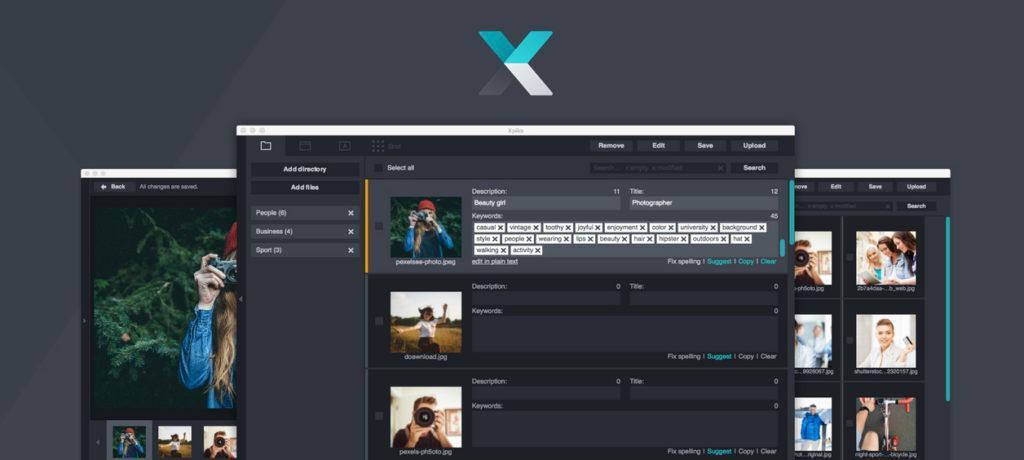Image resolution: width=1024 pixels, height=460 pixels.
Task: Delete the 'style' keyword tag
Action: point(495,239)
